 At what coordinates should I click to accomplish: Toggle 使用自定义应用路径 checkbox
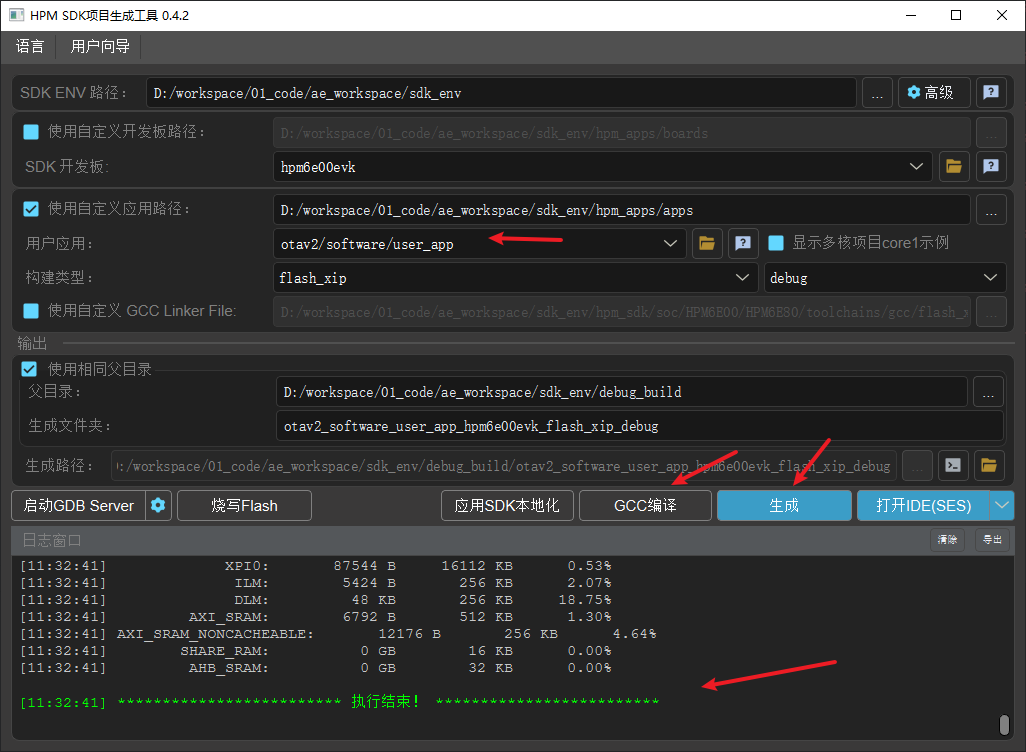tap(31, 209)
